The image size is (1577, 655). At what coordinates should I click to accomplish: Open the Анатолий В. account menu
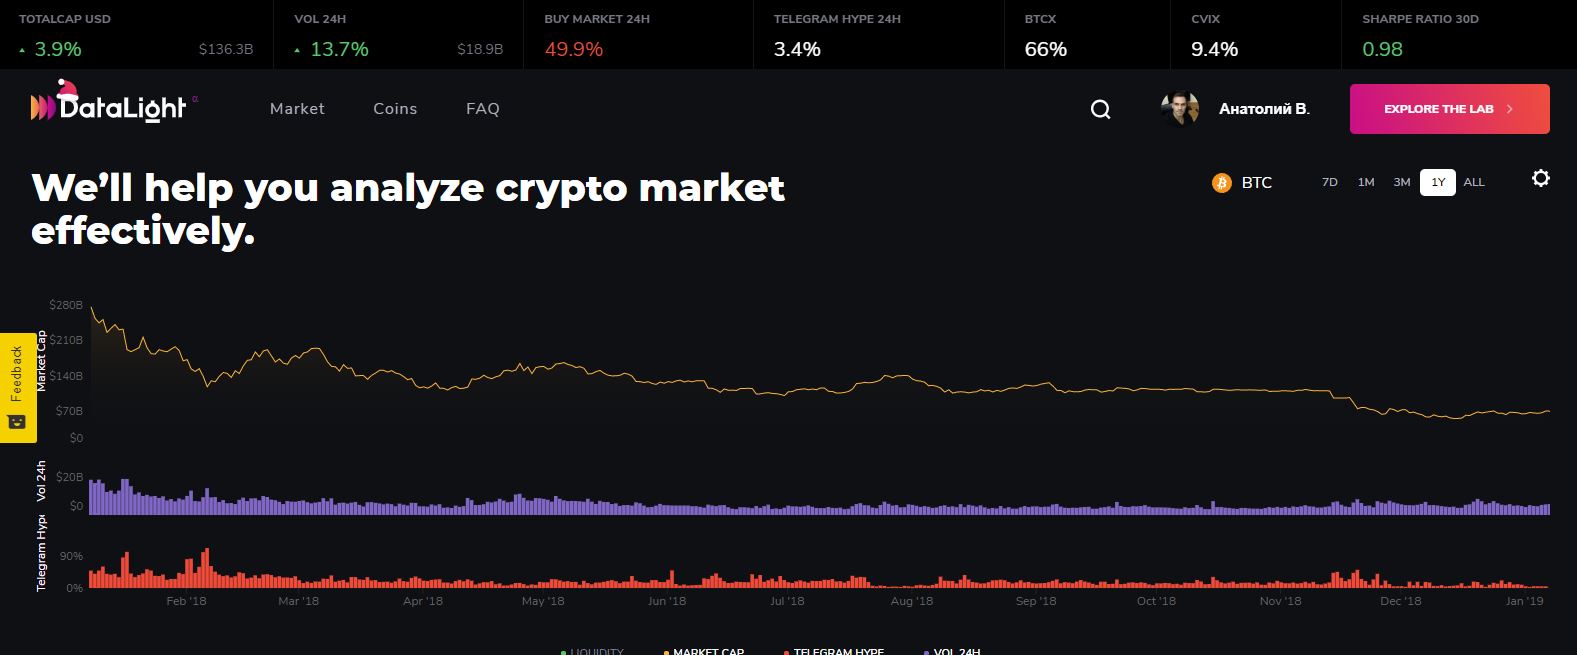click(x=1264, y=109)
